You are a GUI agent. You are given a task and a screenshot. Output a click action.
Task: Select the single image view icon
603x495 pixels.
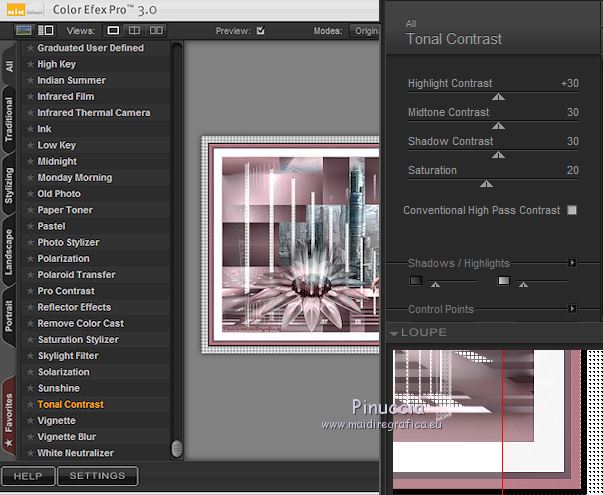[113, 30]
